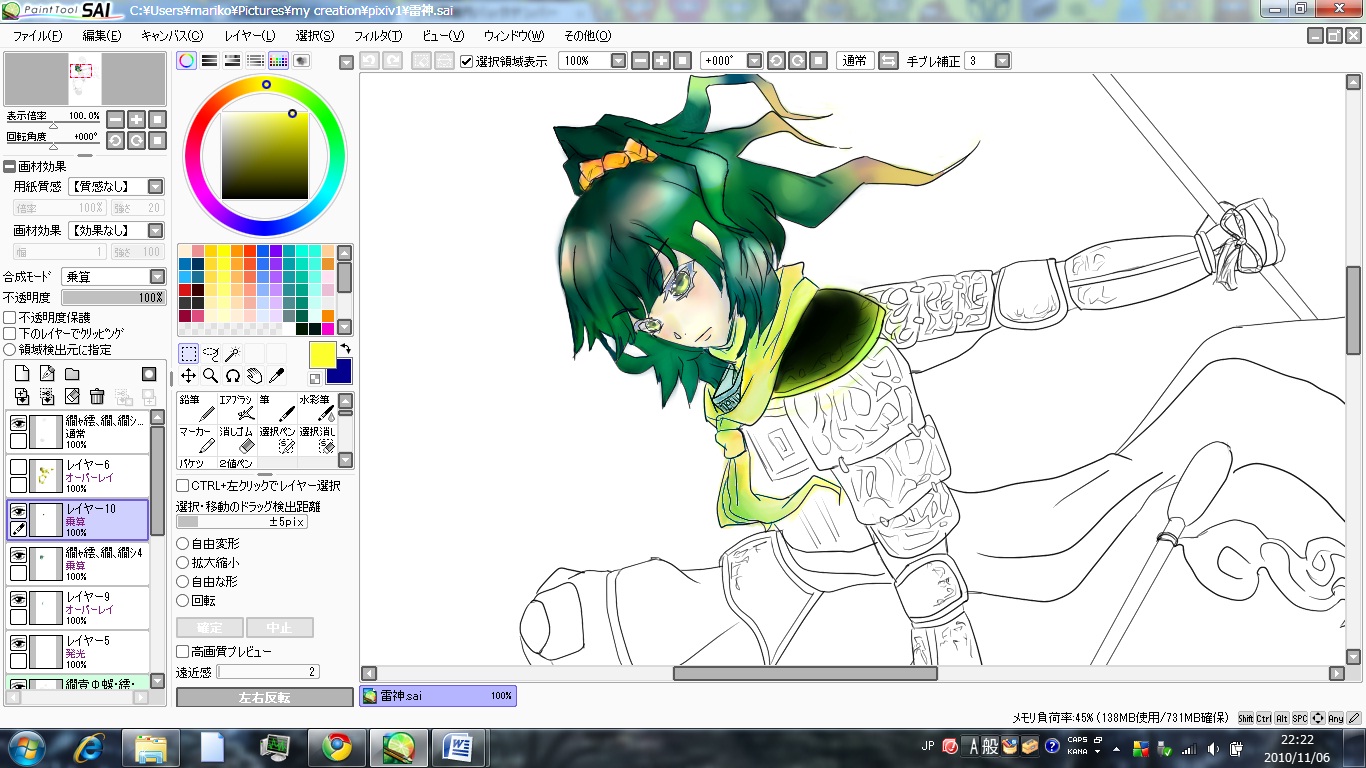Enable the 不透明度保護 checkbox
1366x768 pixels.
(x=10, y=317)
